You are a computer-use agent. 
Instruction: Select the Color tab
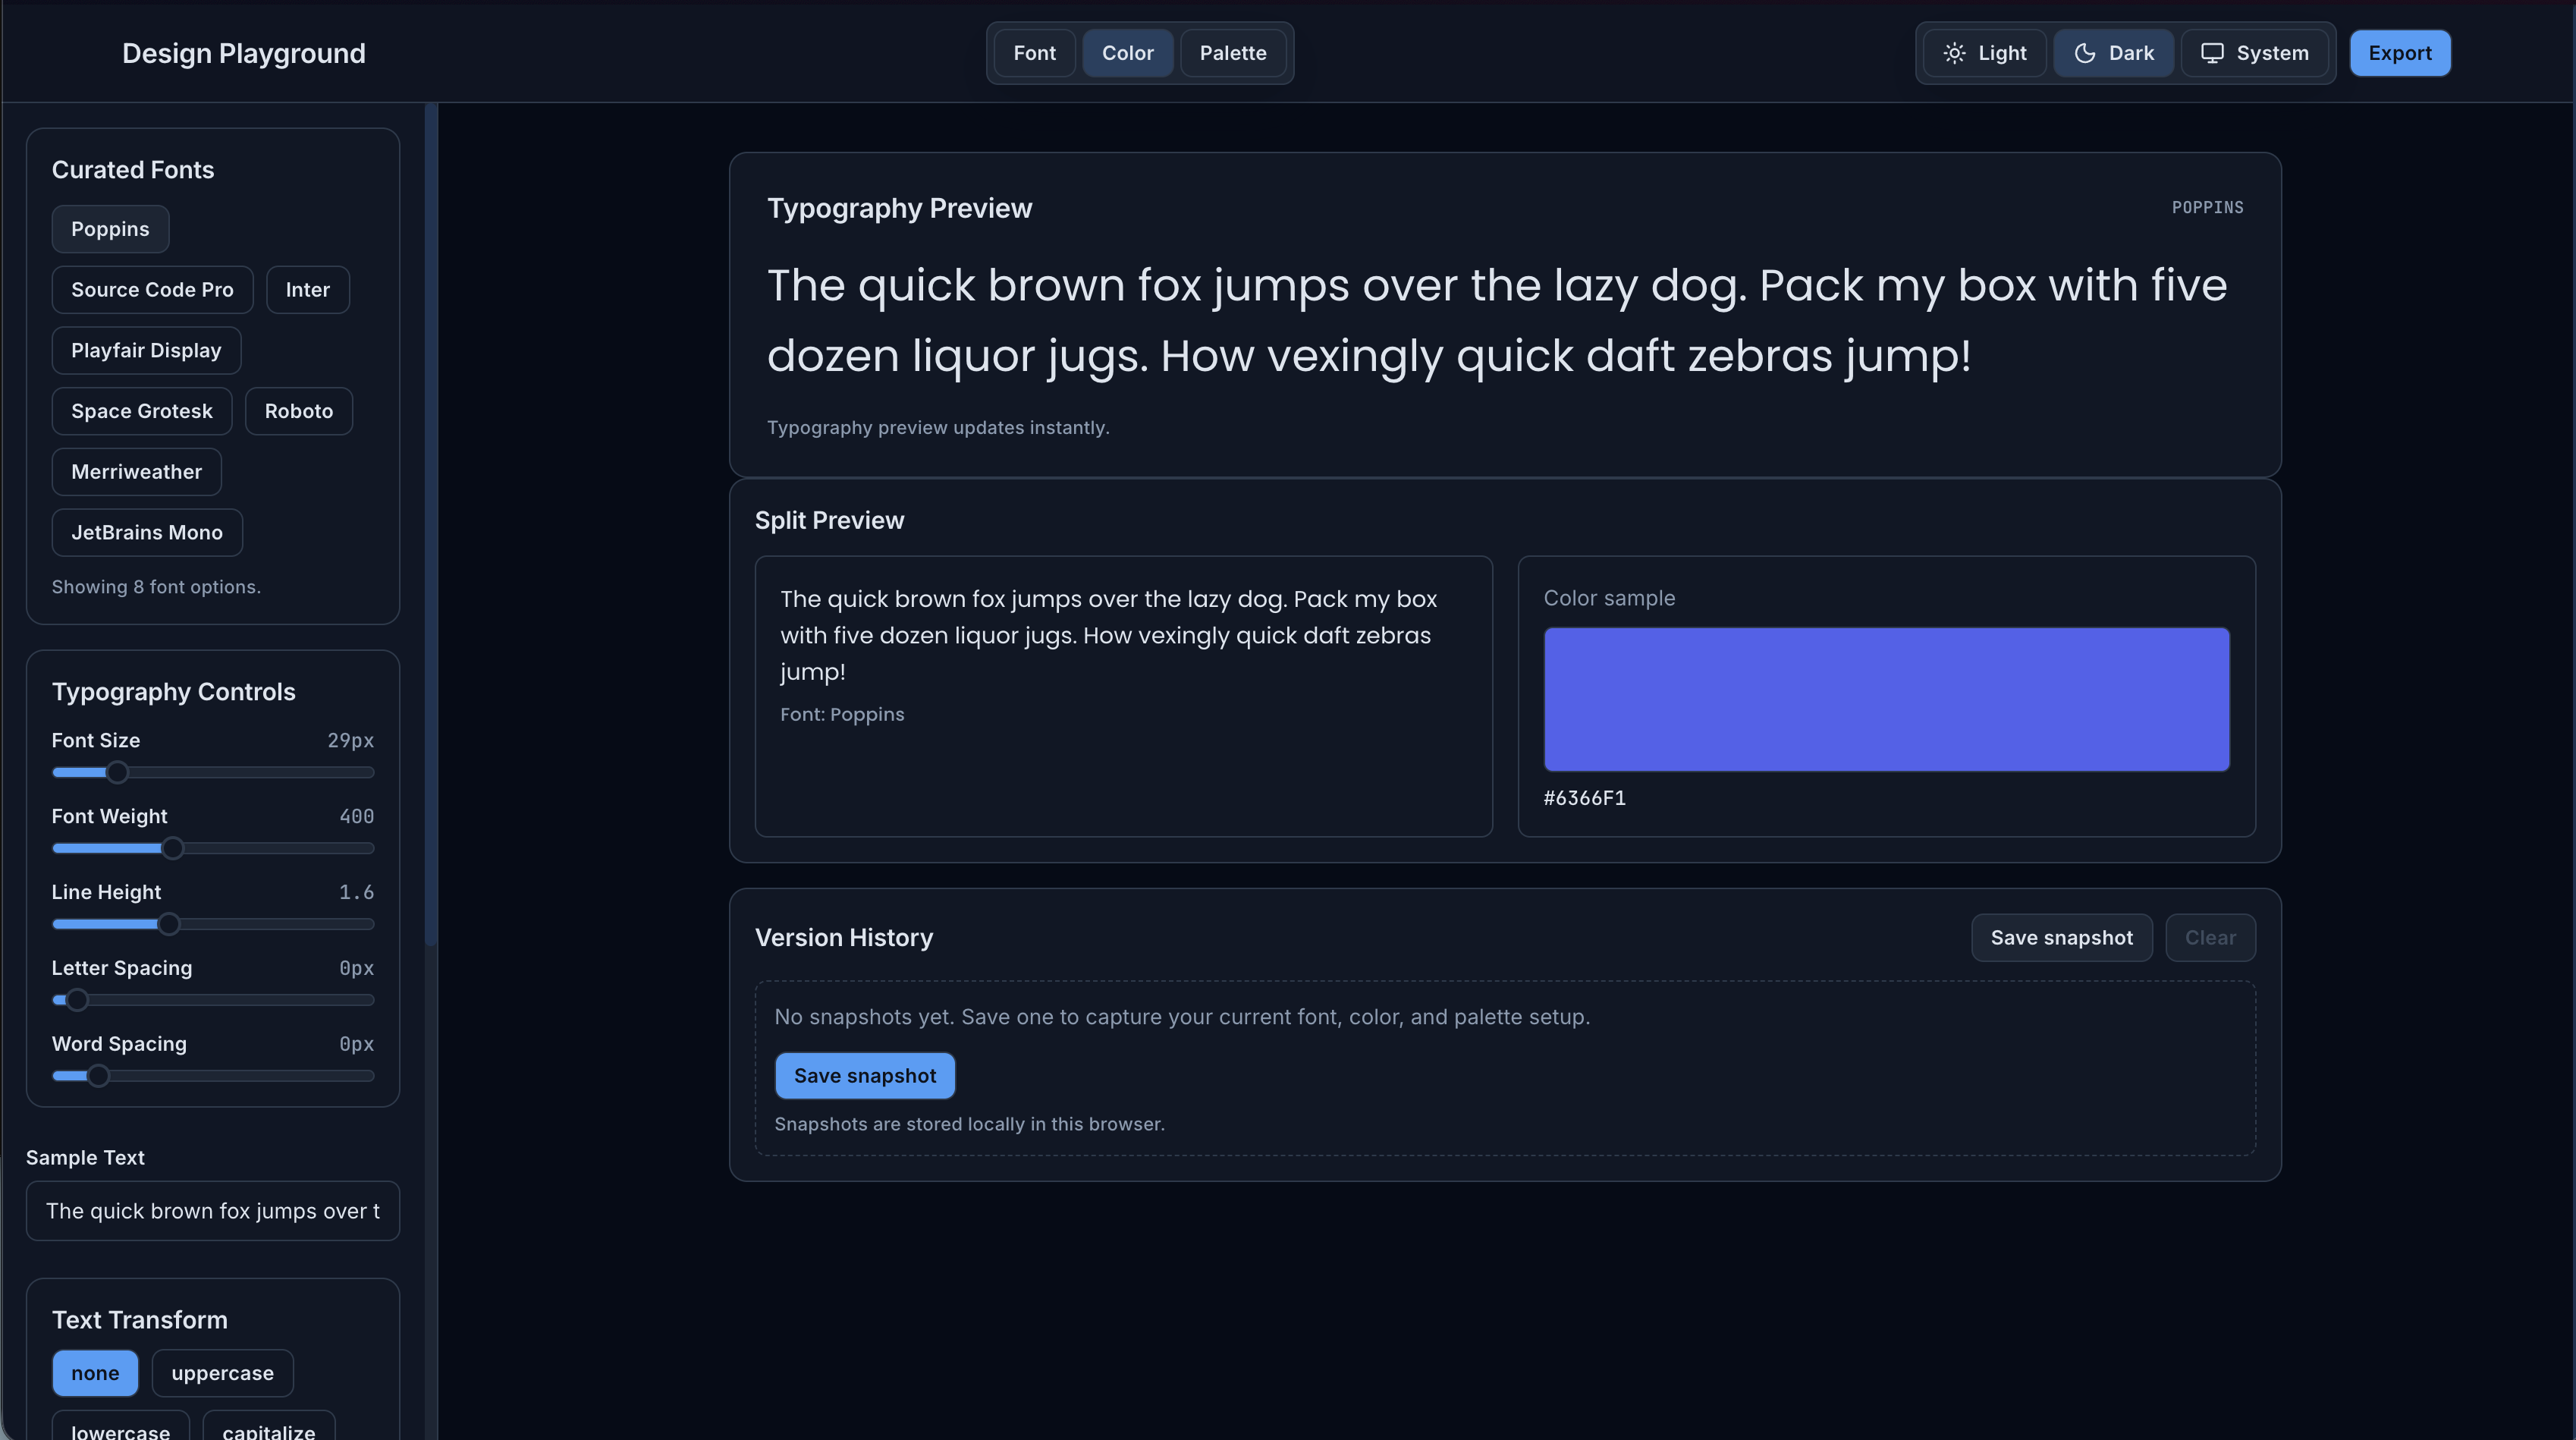click(x=1128, y=52)
